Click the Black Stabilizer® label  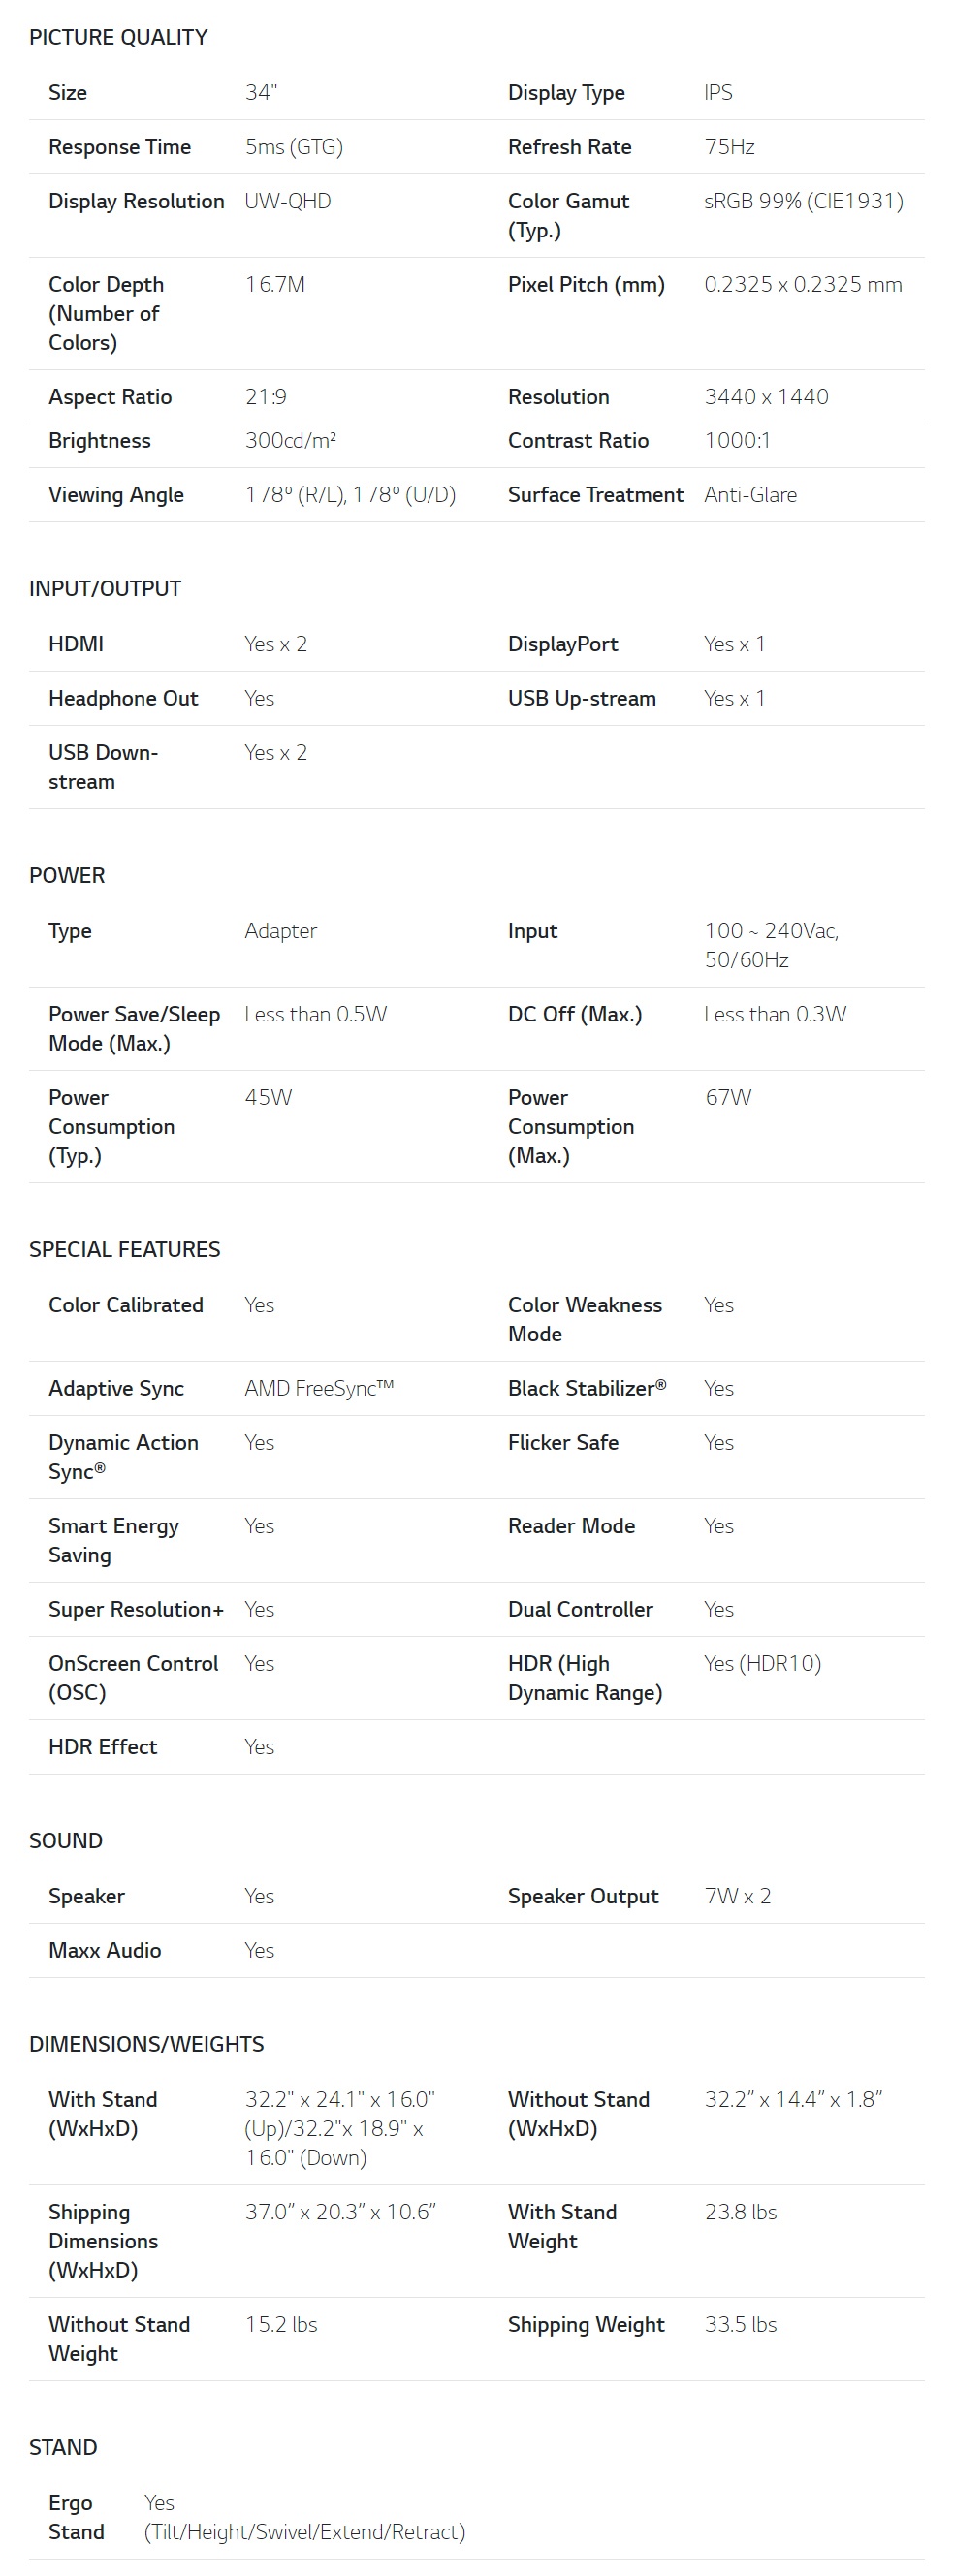(587, 1388)
